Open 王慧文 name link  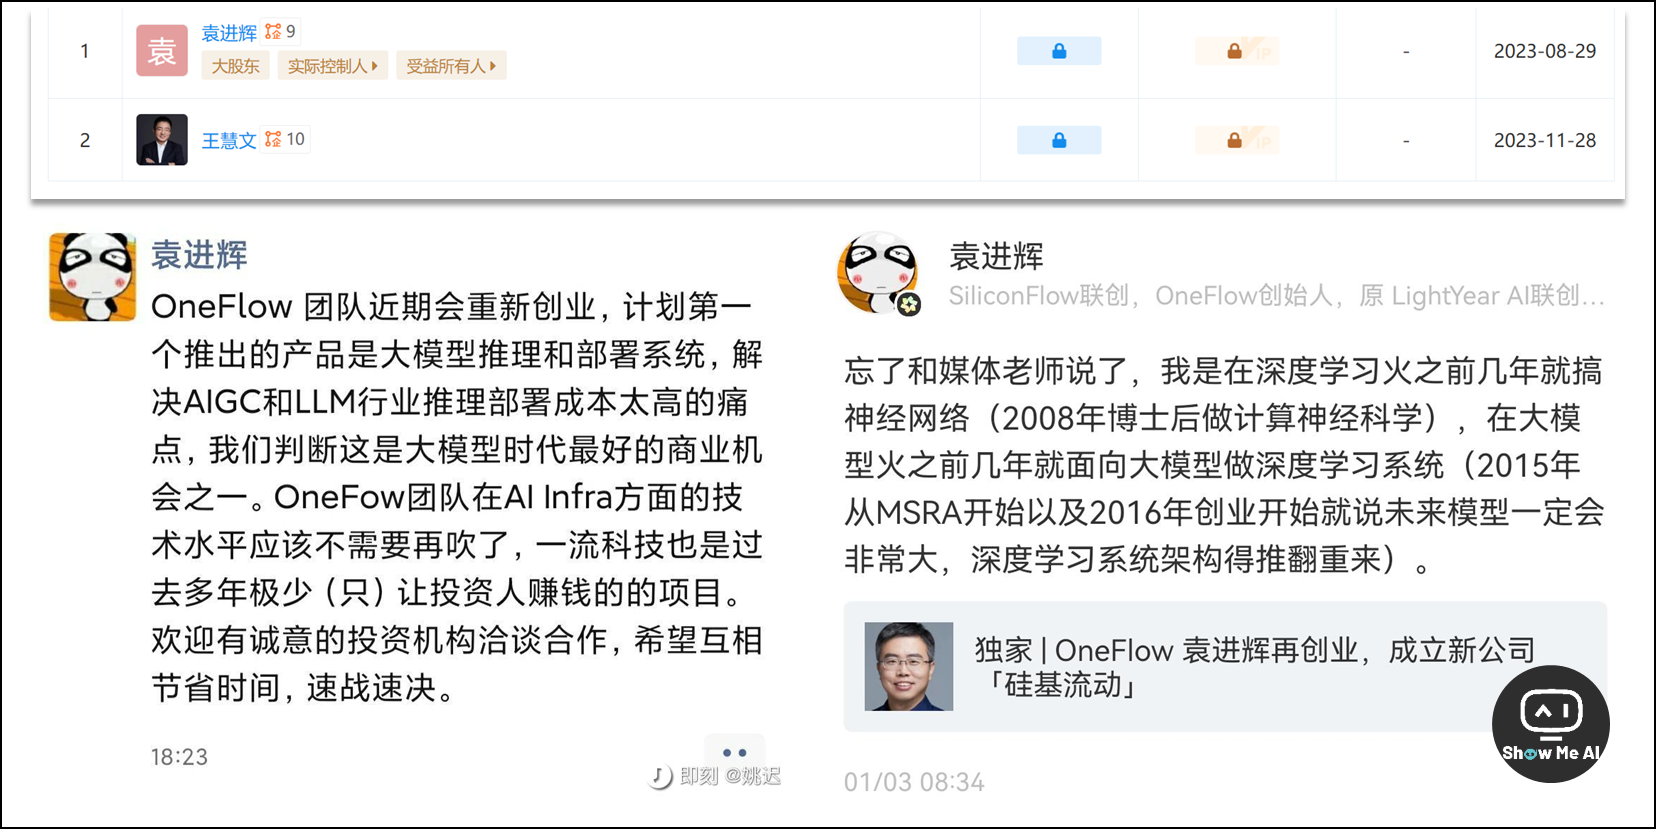coord(229,141)
